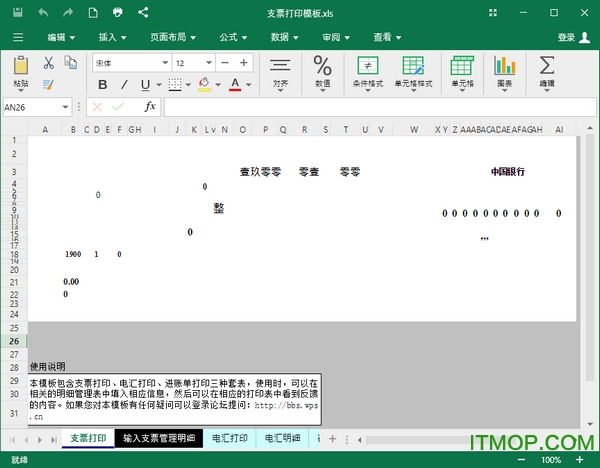This screenshot has height=468, width=600.
Task: Switch to the 电汇打印 sheet tab
Action: coord(230,438)
